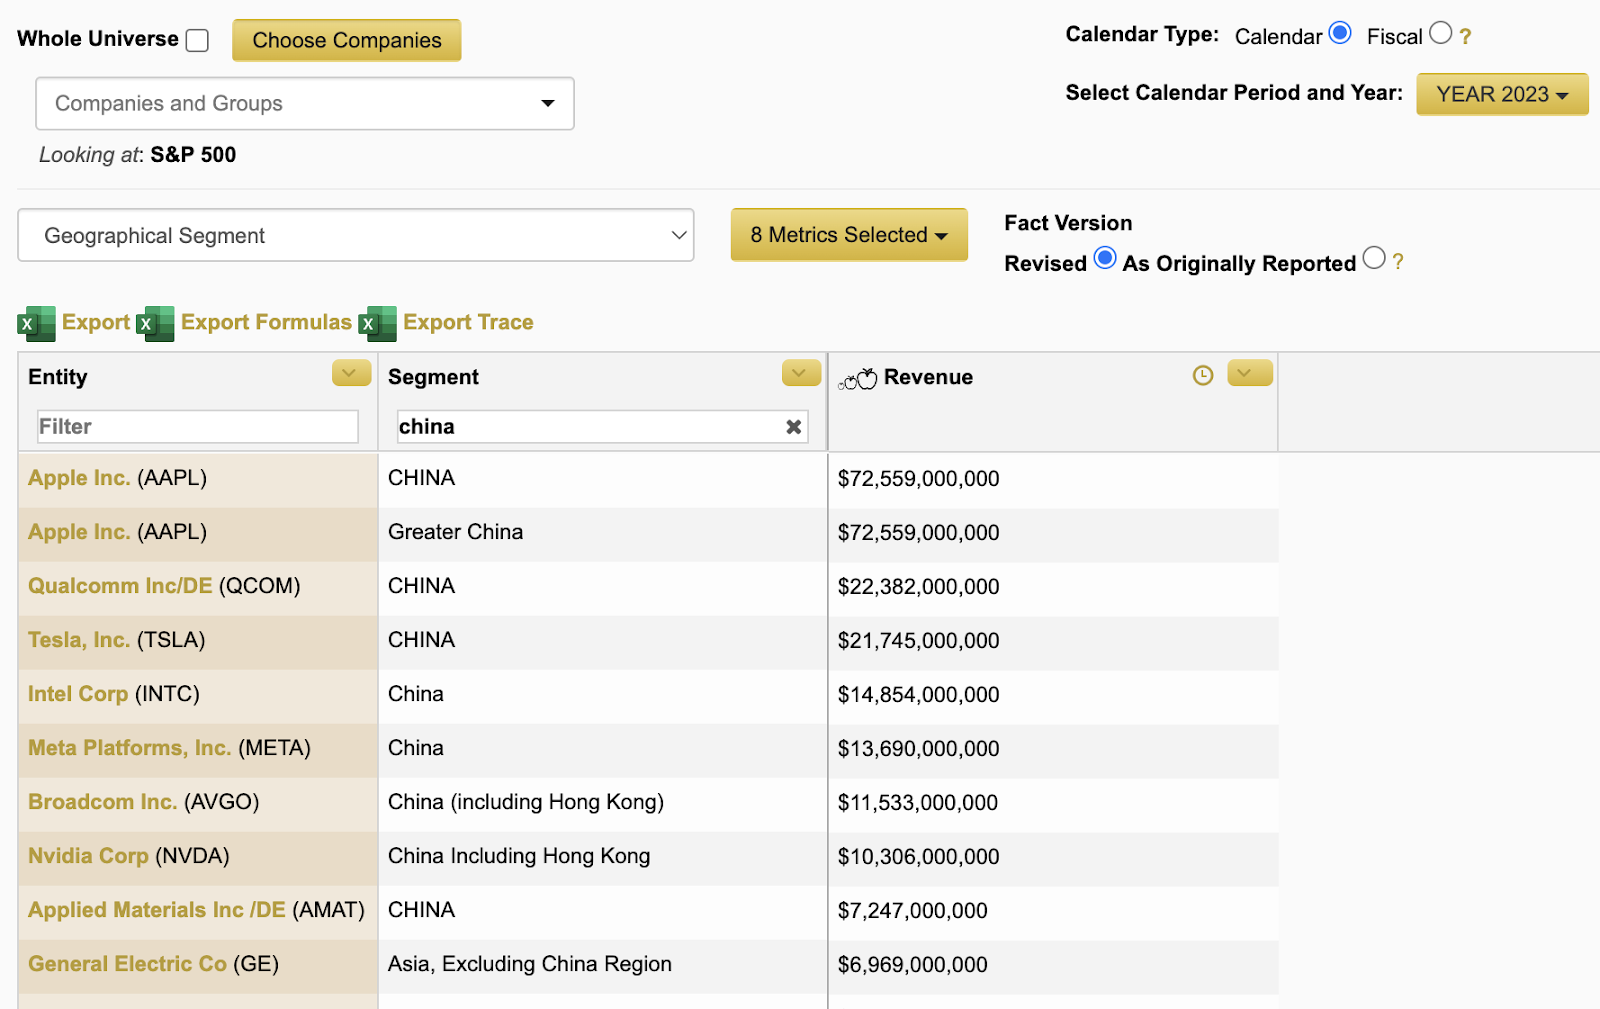Open Segment column options arrow
The height and width of the screenshot is (1009, 1600).
pos(801,373)
